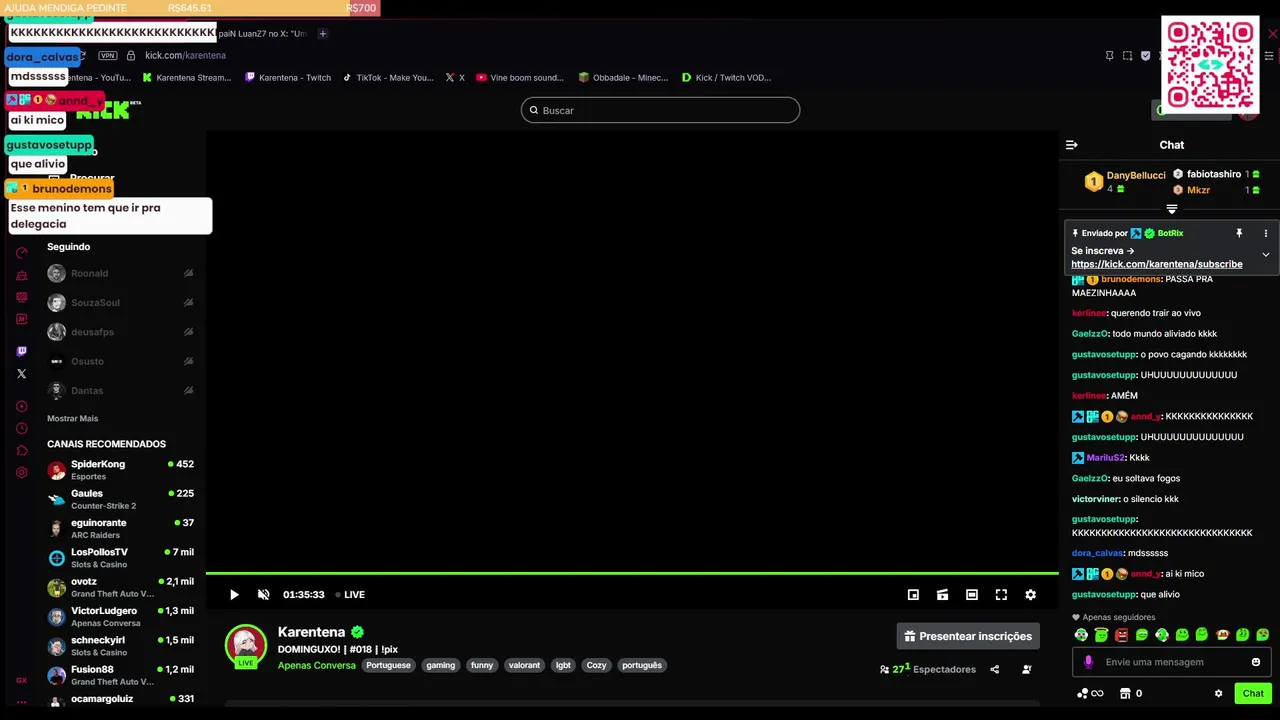Open three-dot menu on pinned message
This screenshot has height=720, width=1280.
pos(1265,233)
